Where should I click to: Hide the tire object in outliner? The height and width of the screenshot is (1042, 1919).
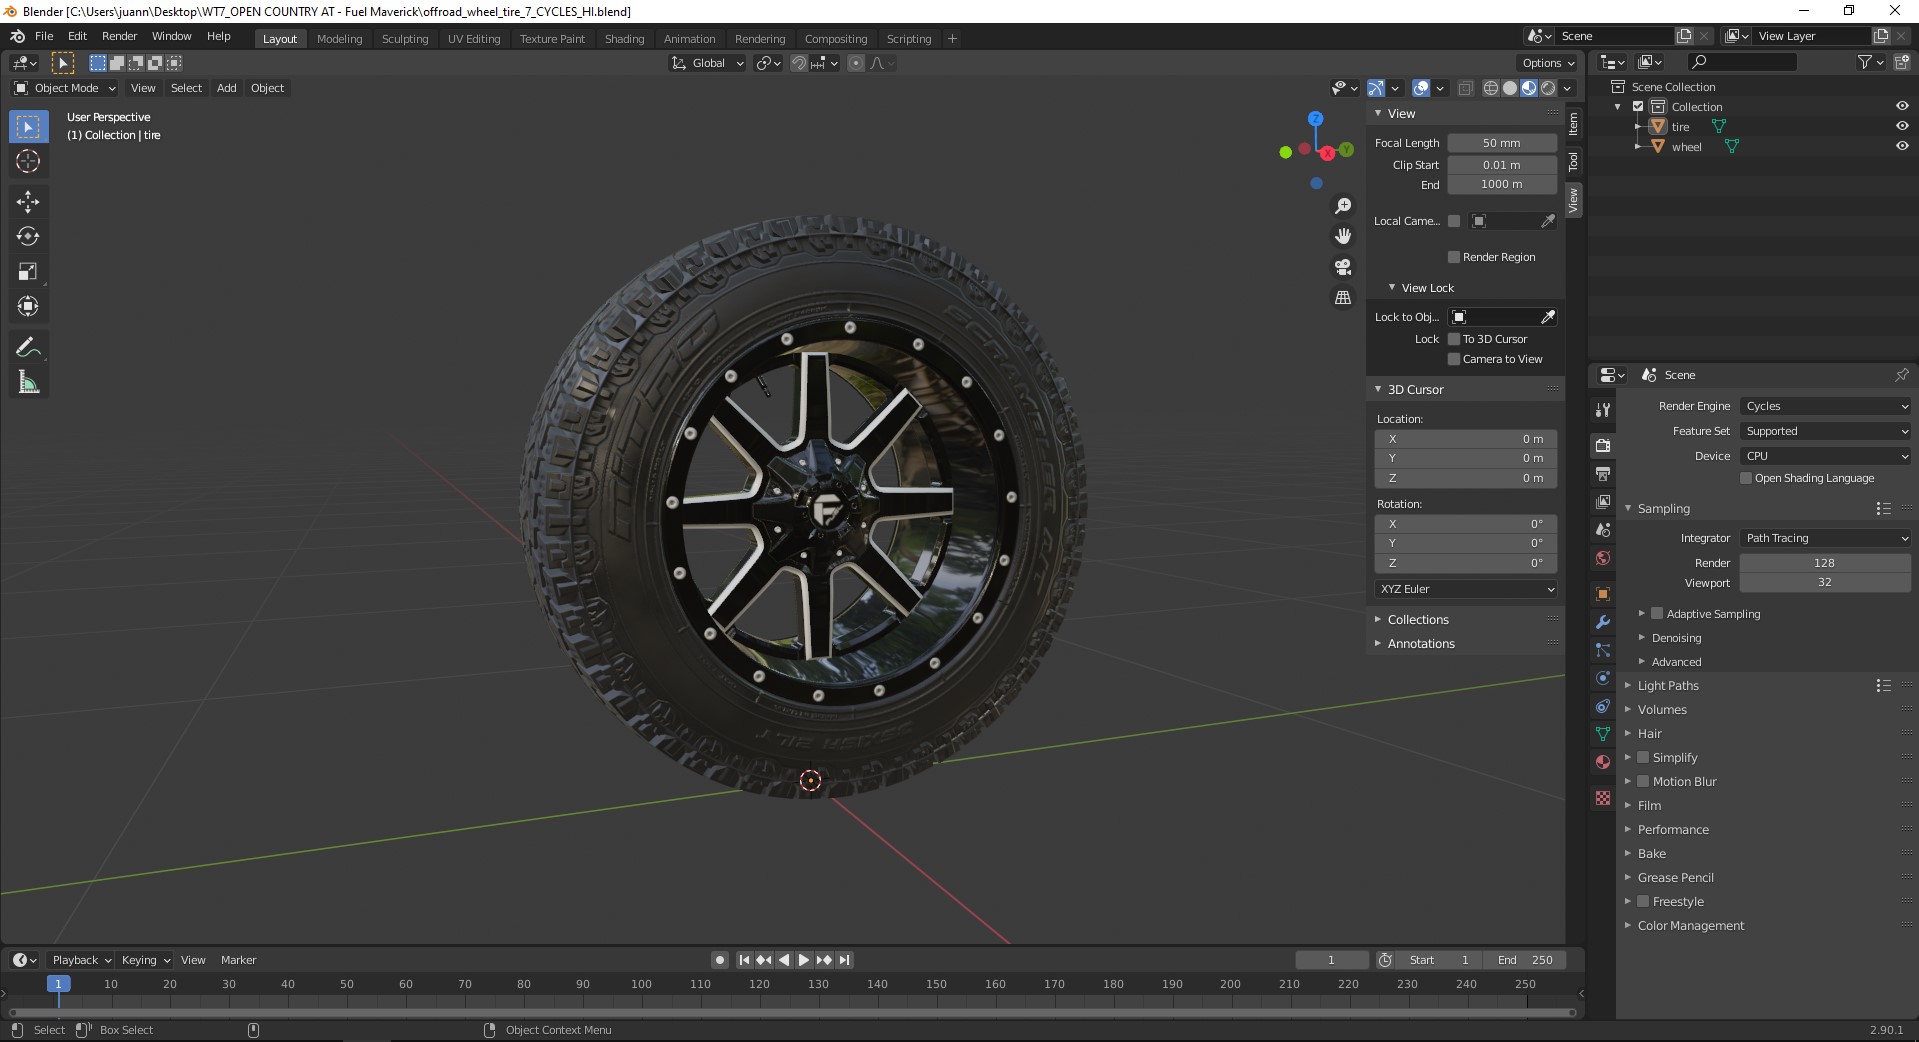[1901, 126]
